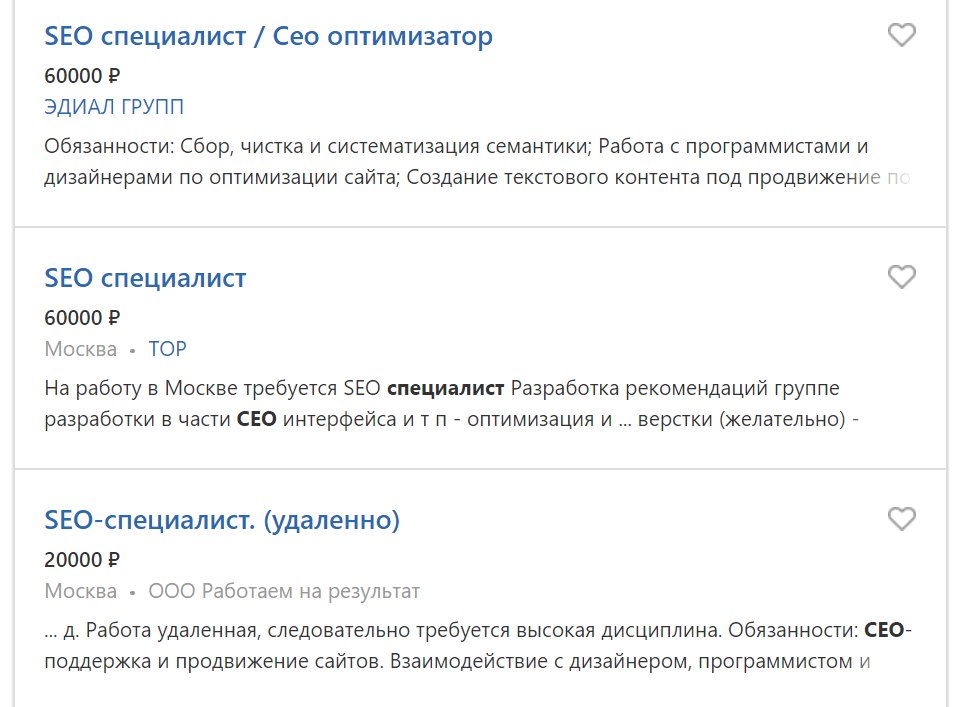The height and width of the screenshot is (707, 957).
Task: Unfavorite the "SEO специалист / Сео оптимизатор" listing
Action: click(901, 35)
